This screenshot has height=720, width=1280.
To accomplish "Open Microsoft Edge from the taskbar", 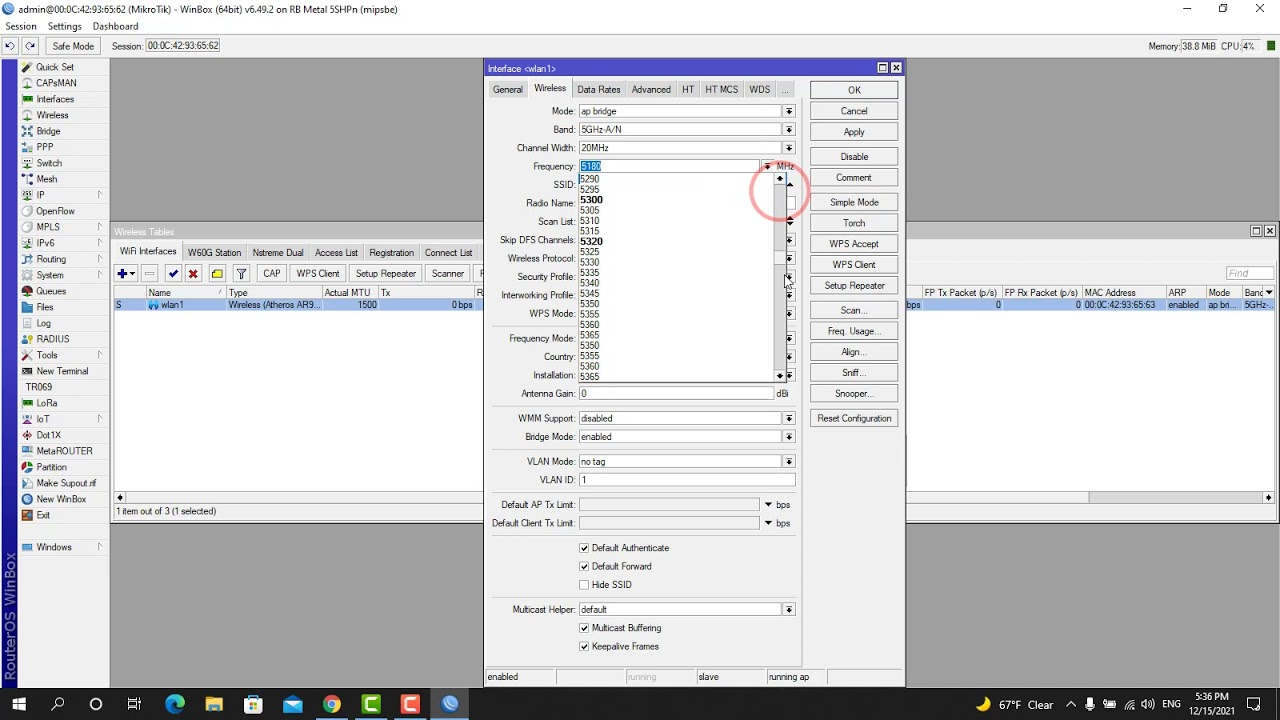I will coord(174,704).
